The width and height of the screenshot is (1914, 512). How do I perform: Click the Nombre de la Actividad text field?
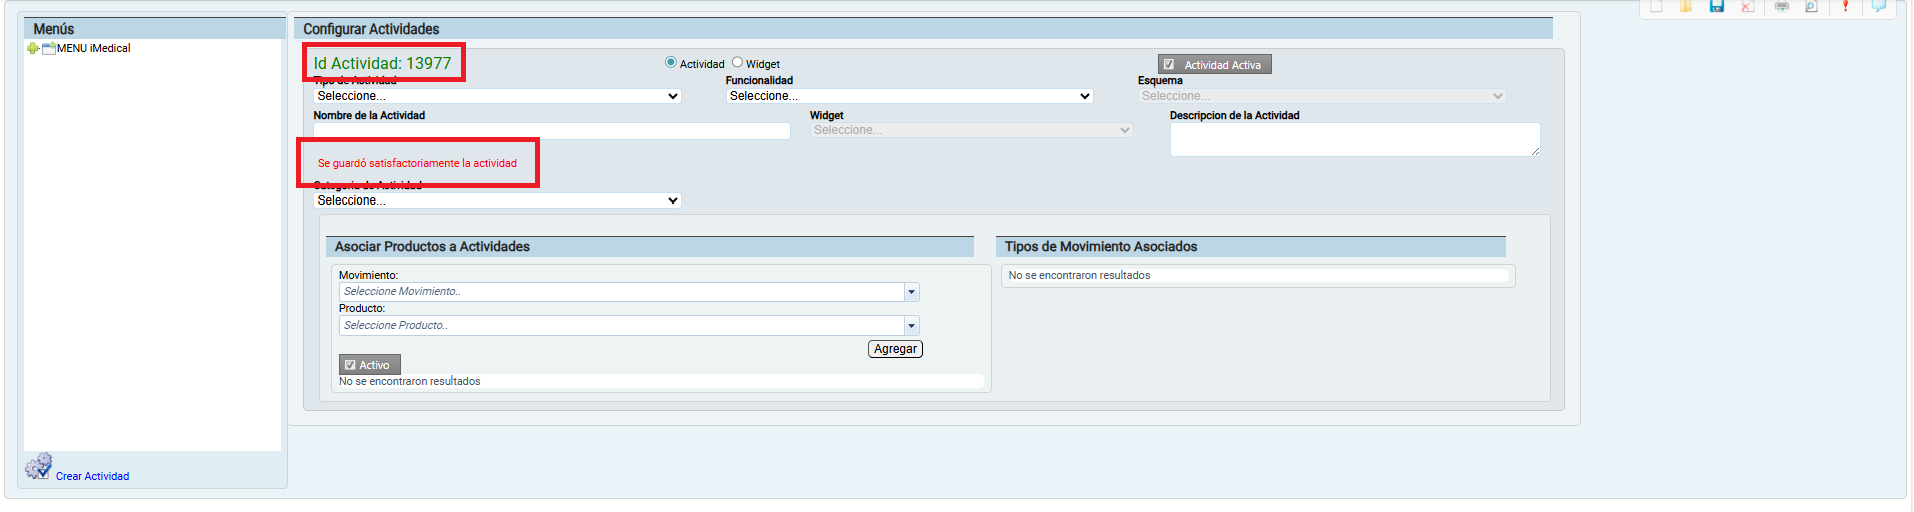coord(551,131)
